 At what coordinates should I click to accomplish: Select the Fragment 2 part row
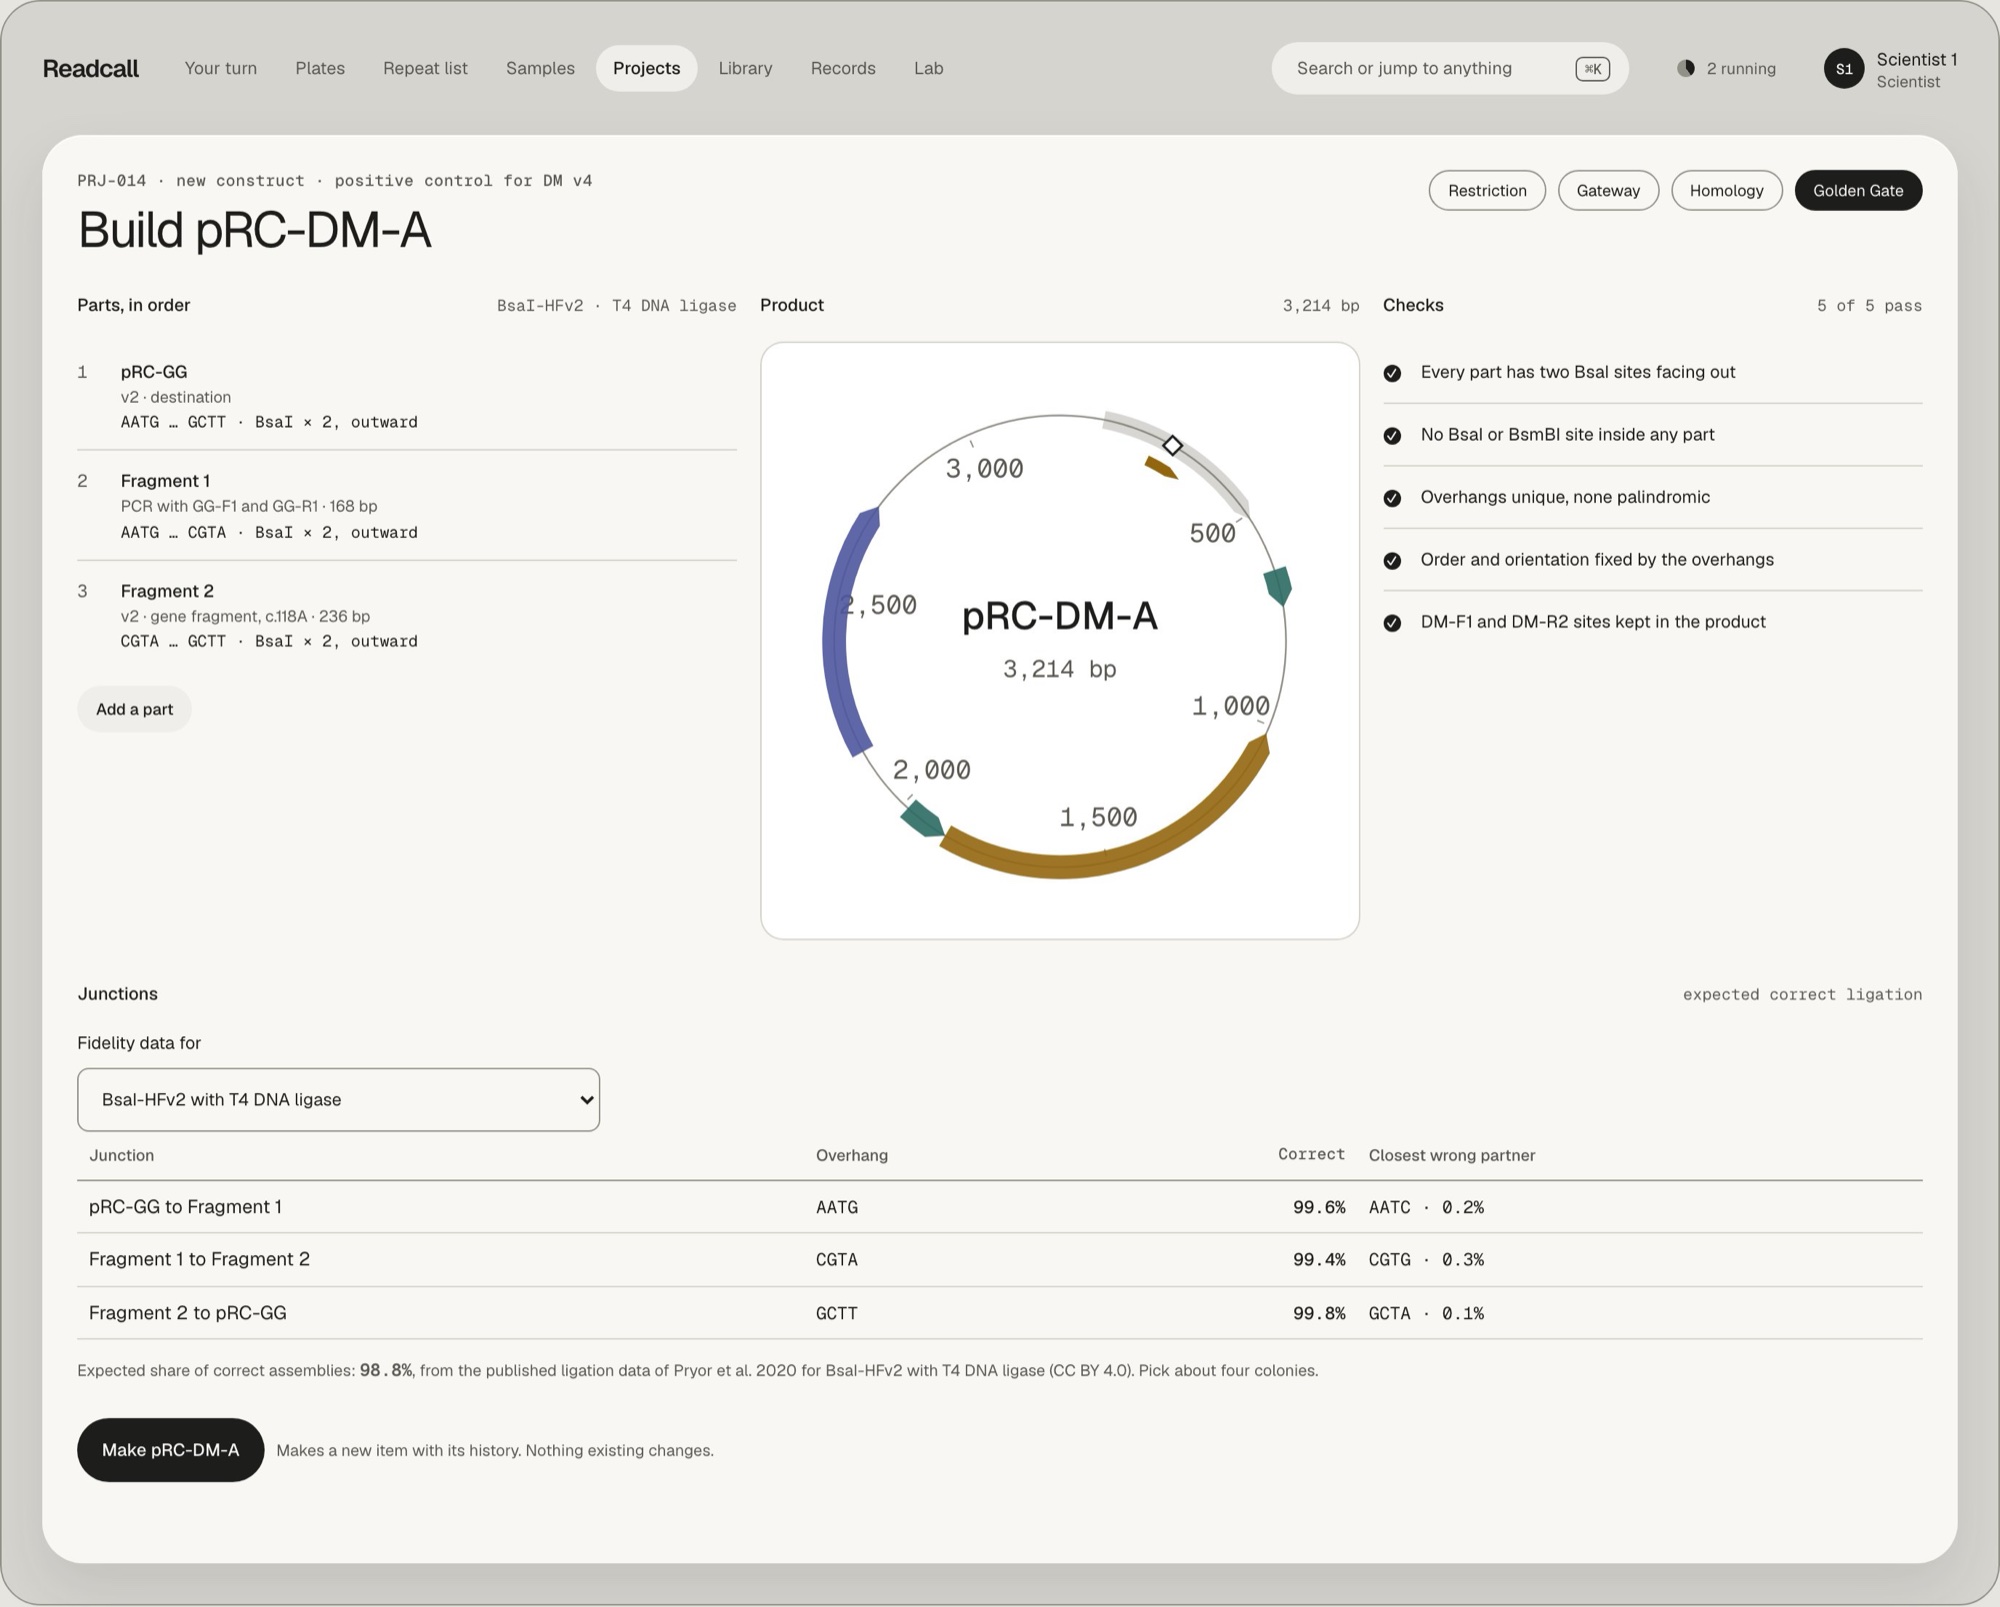coord(407,615)
